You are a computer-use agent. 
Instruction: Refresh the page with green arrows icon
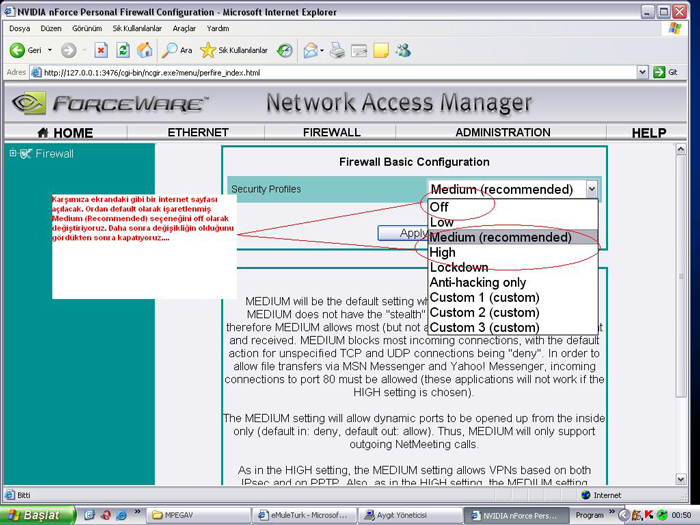point(123,50)
